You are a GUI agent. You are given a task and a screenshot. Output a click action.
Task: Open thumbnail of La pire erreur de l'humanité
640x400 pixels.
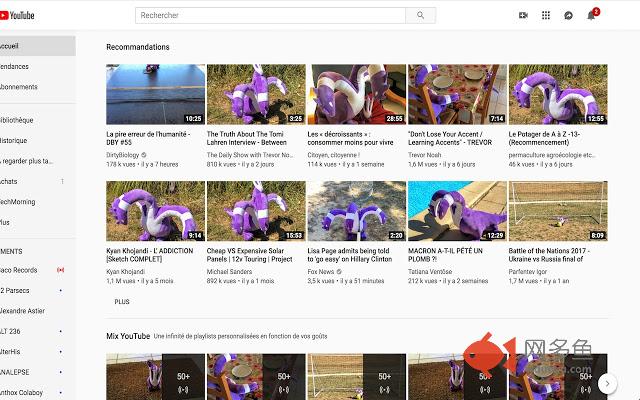click(x=156, y=94)
